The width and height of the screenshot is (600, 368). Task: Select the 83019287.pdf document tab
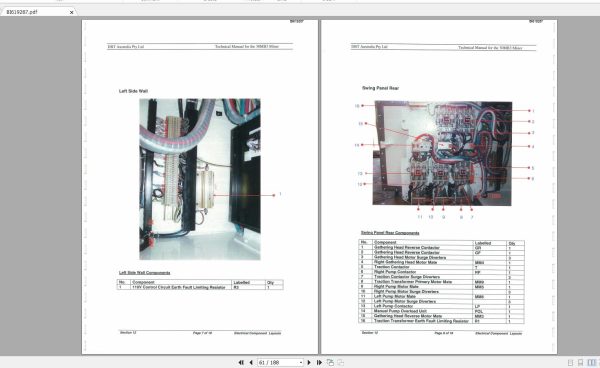coord(38,12)
